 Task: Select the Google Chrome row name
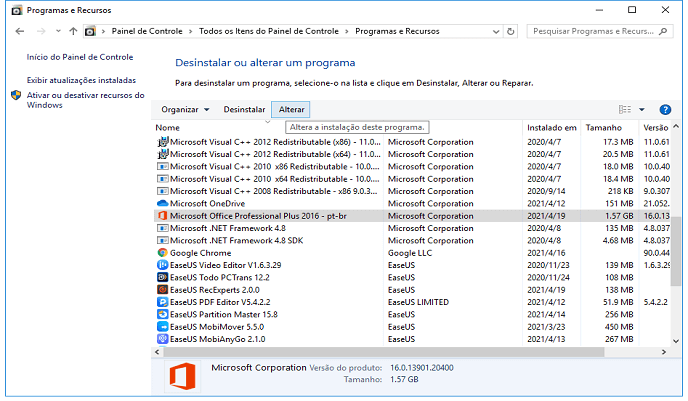pos(201,253)
